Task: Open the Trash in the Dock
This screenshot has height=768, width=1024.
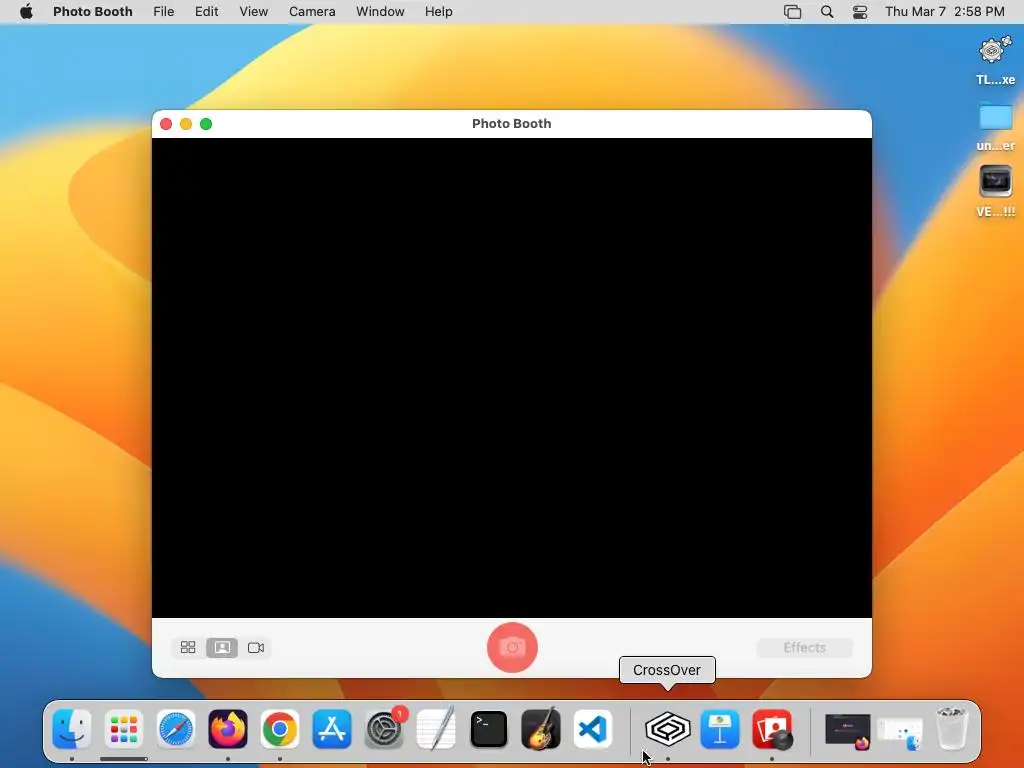Action: pos(952,728)
